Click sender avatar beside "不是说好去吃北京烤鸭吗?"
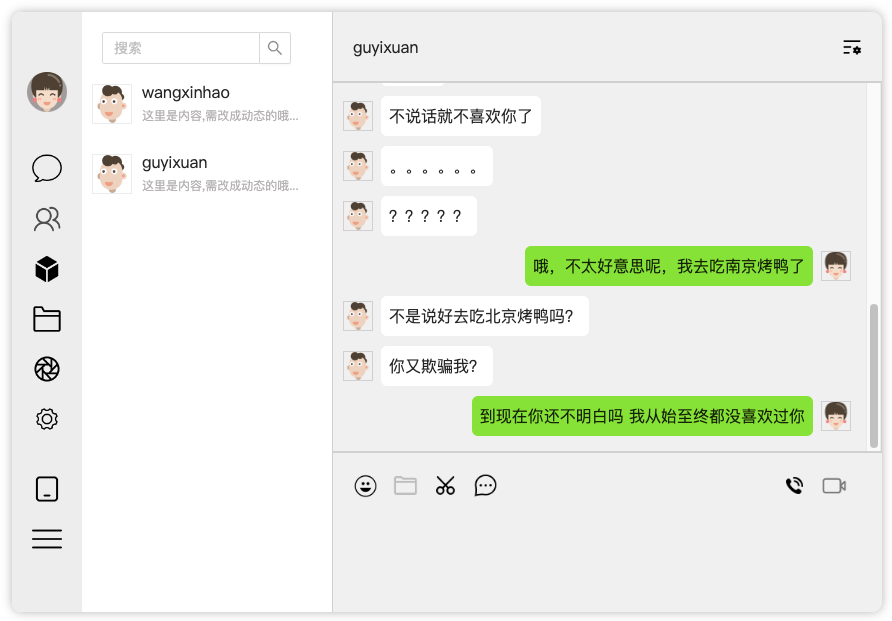This screenshot has height=621, width=892. pyautogui.click(x=358, y=316)
